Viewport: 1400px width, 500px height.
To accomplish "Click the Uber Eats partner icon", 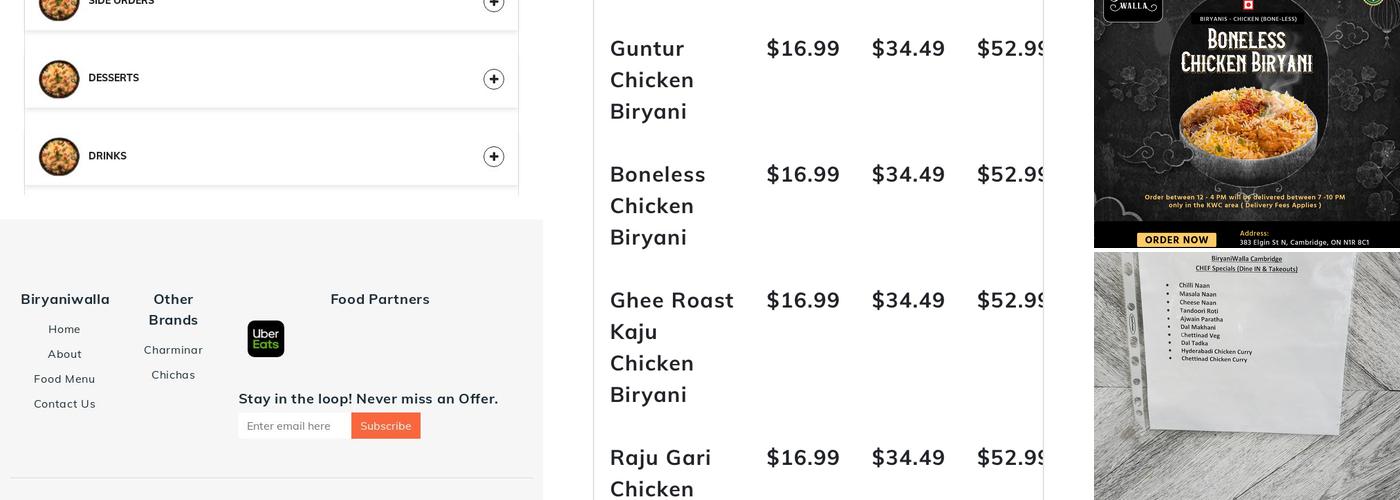I will (x=266, y=339).
